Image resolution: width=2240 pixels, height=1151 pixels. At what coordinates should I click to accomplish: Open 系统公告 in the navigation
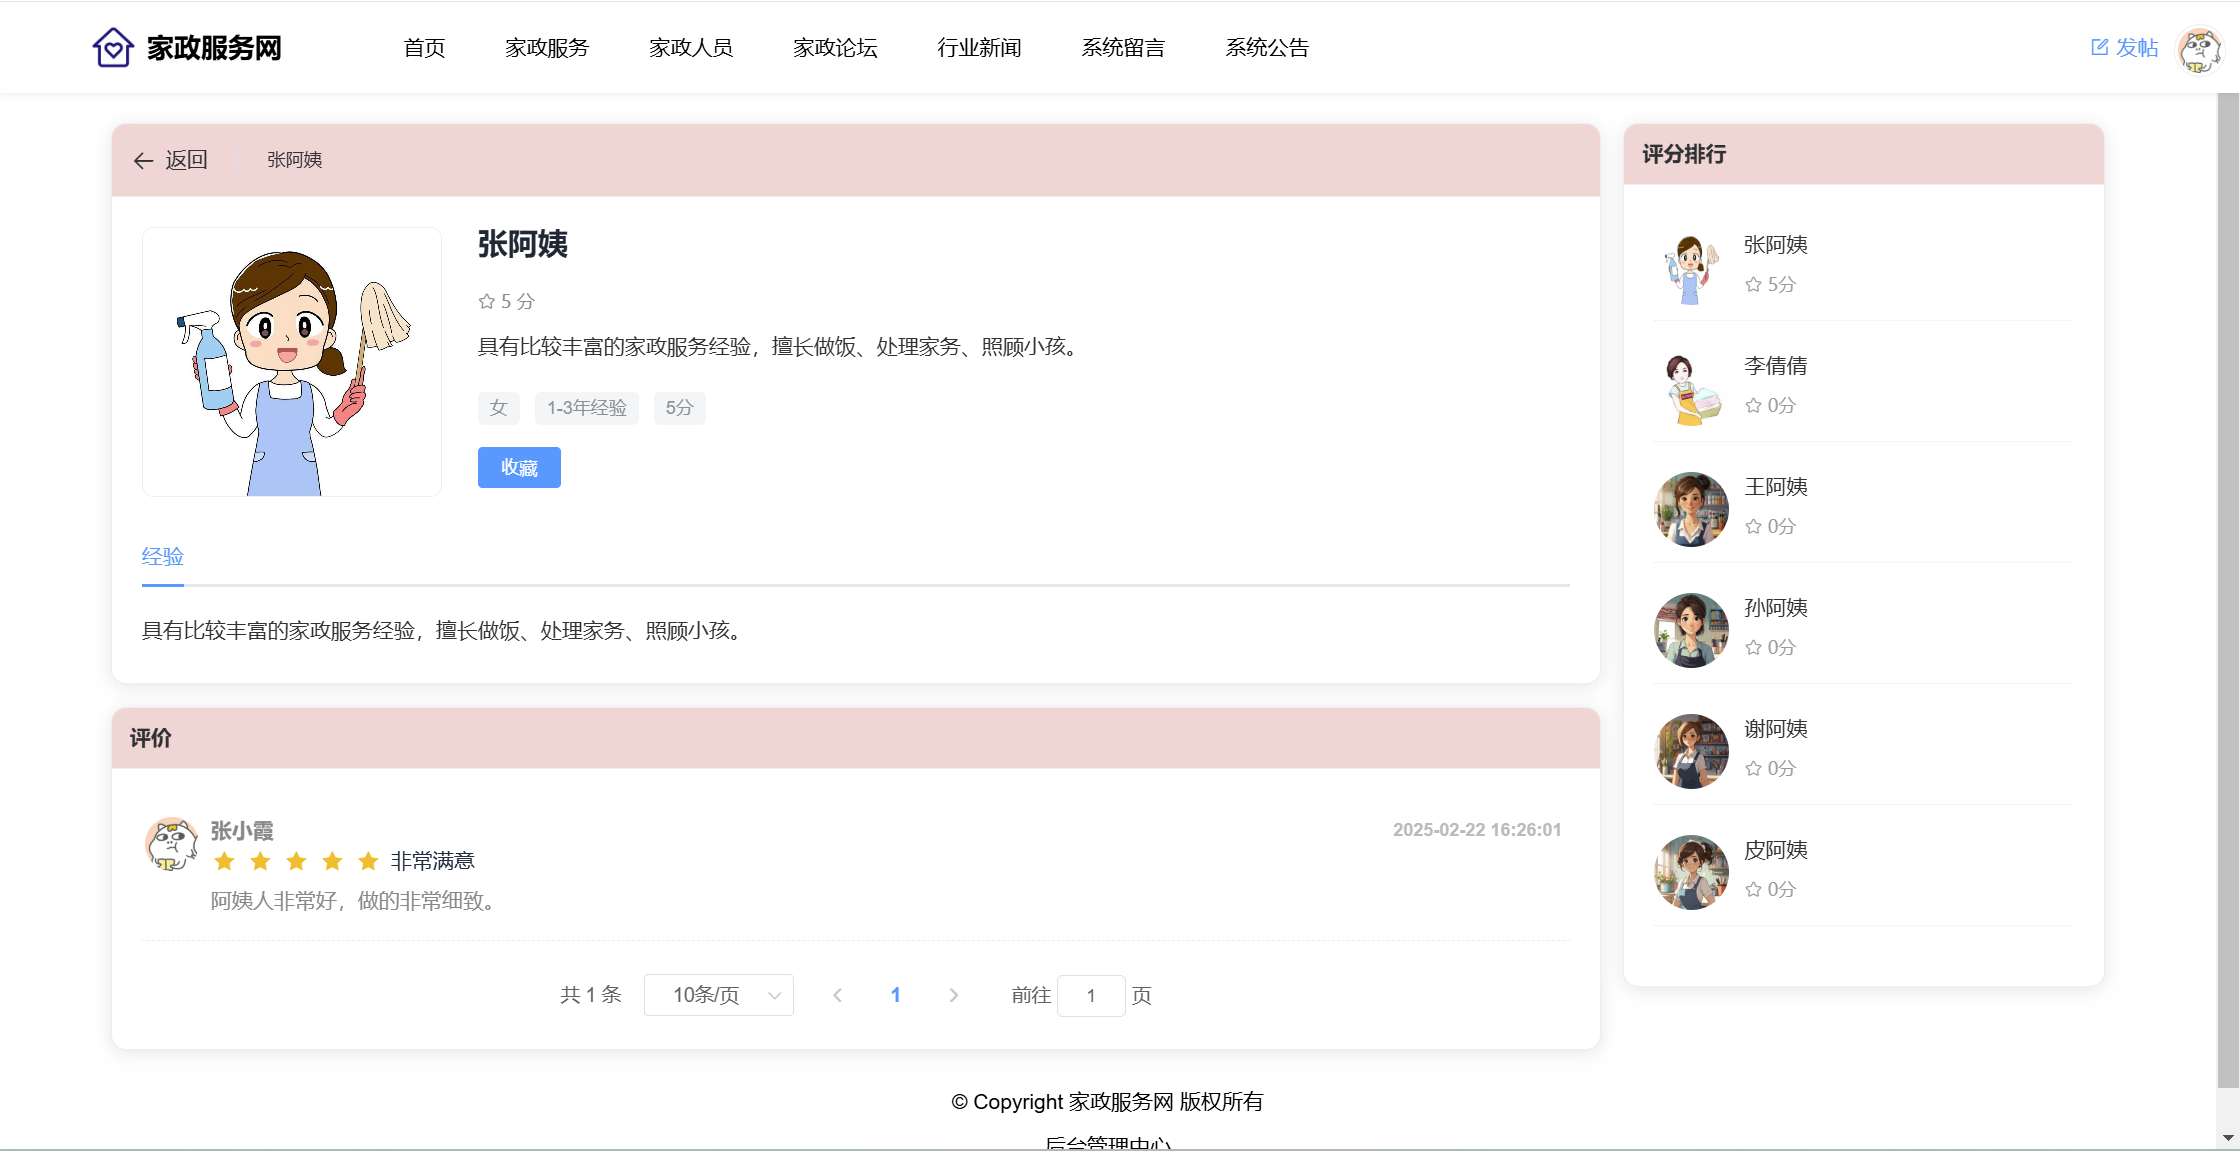click(x=1267, y=48)
